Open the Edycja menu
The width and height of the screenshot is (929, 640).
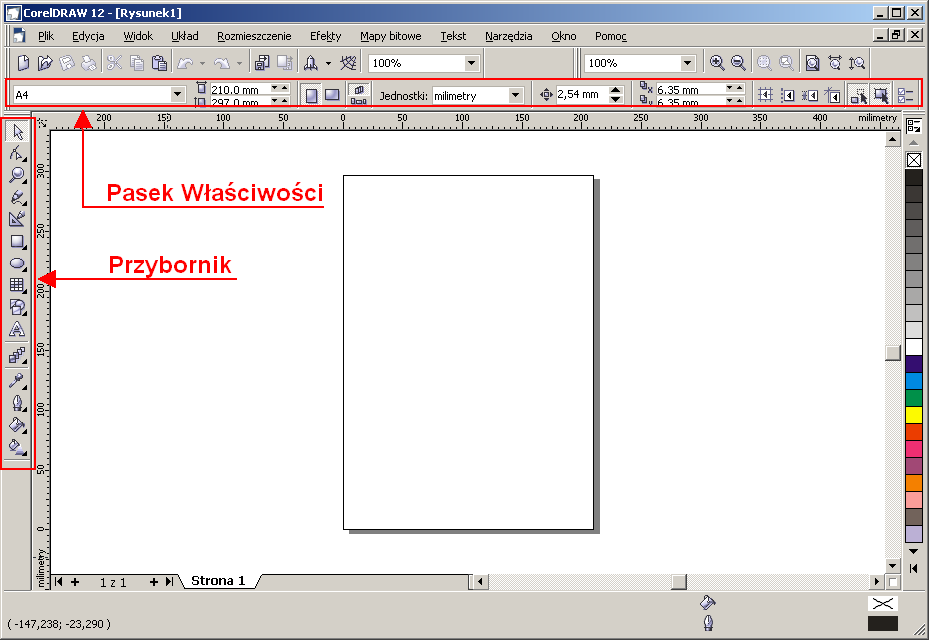click(x=88, y=36)
